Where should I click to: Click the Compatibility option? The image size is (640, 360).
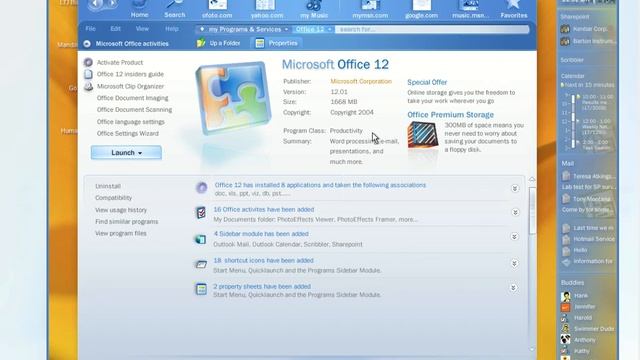113,198
